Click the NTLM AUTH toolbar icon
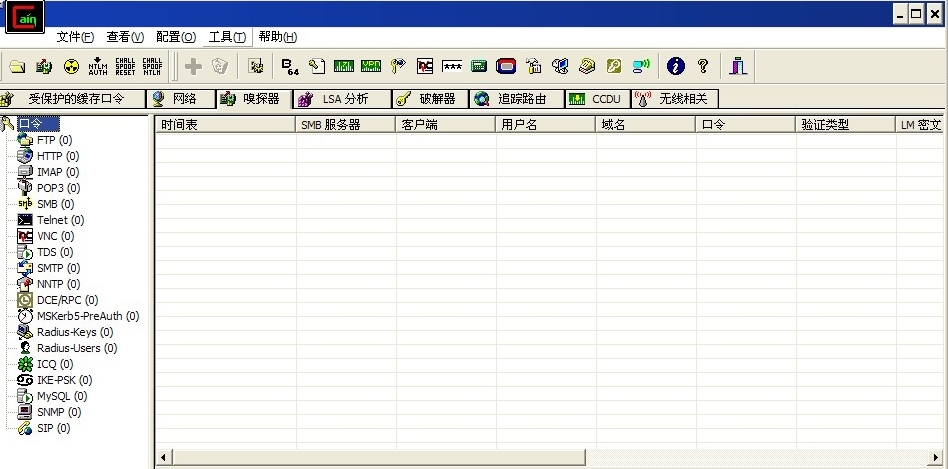The width and height of the screenshot is (948, 469). tap(98, 66)
